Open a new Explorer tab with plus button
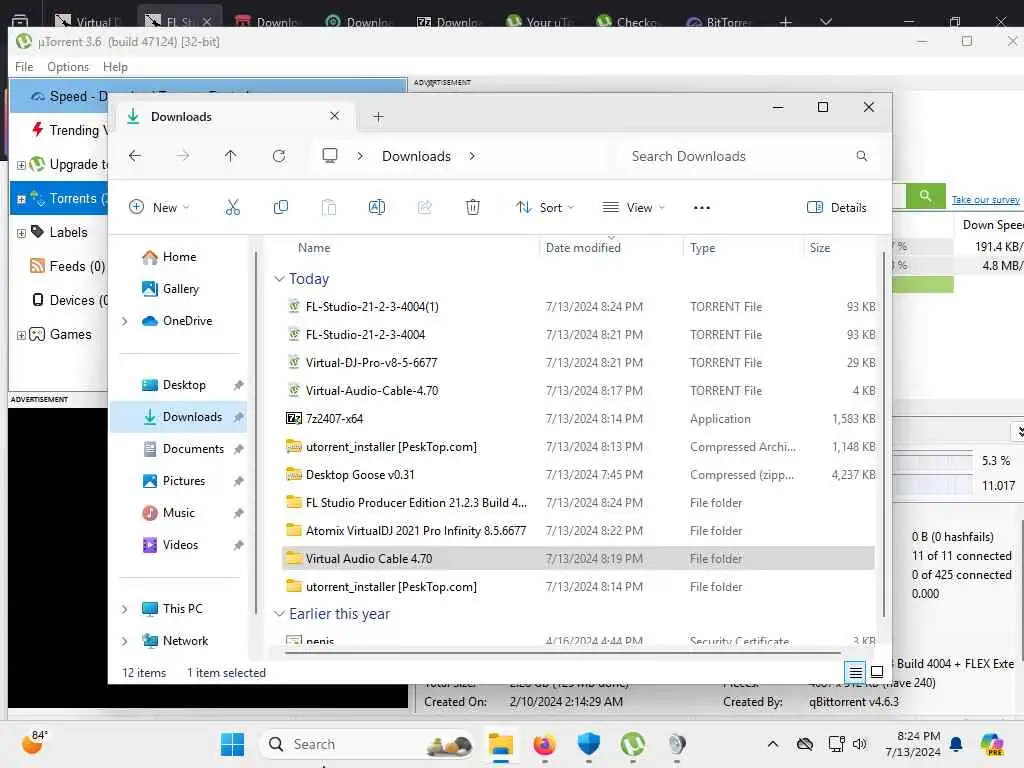The height and width of the screenshot is (768, 1024). (378, 117)
